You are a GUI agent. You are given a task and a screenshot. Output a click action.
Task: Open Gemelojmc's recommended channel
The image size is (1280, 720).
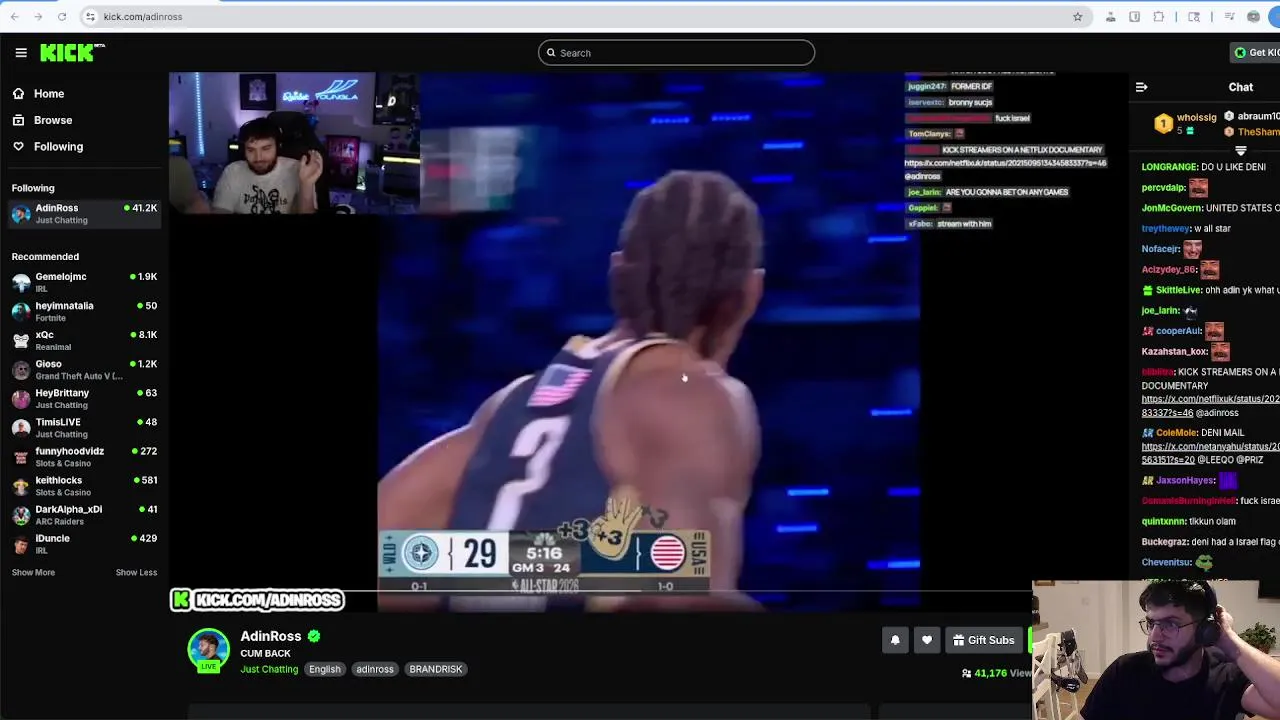(84, 282)
